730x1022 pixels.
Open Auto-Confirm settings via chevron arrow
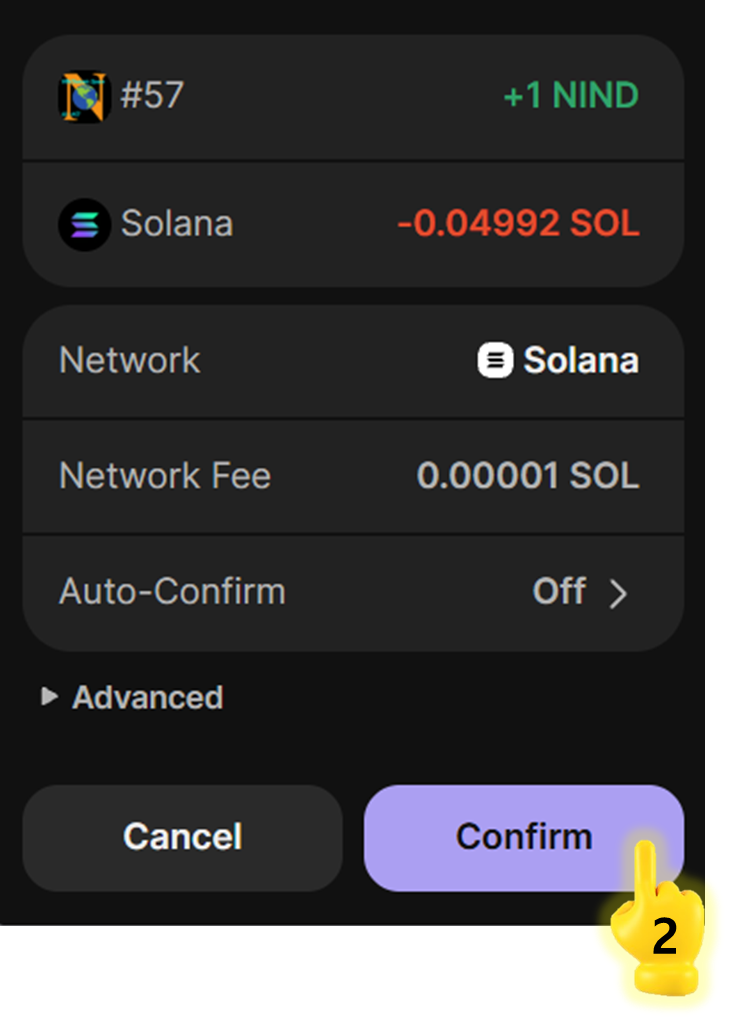pyautogui.click(x=619, y=593)
